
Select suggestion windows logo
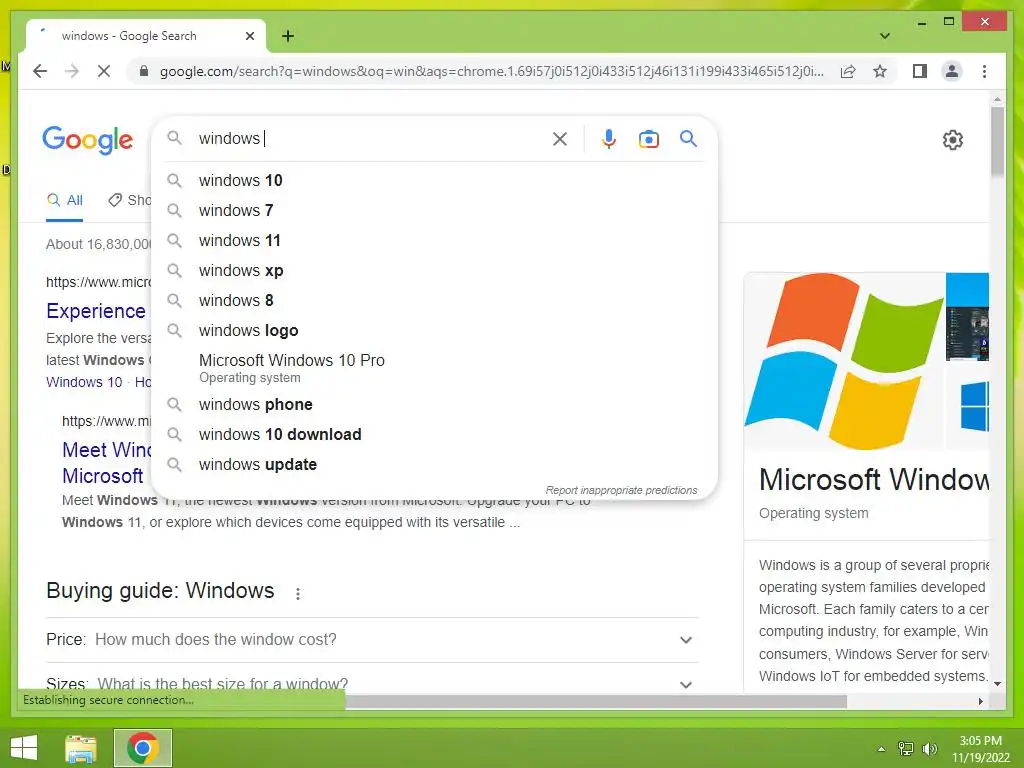pos(435,330)
